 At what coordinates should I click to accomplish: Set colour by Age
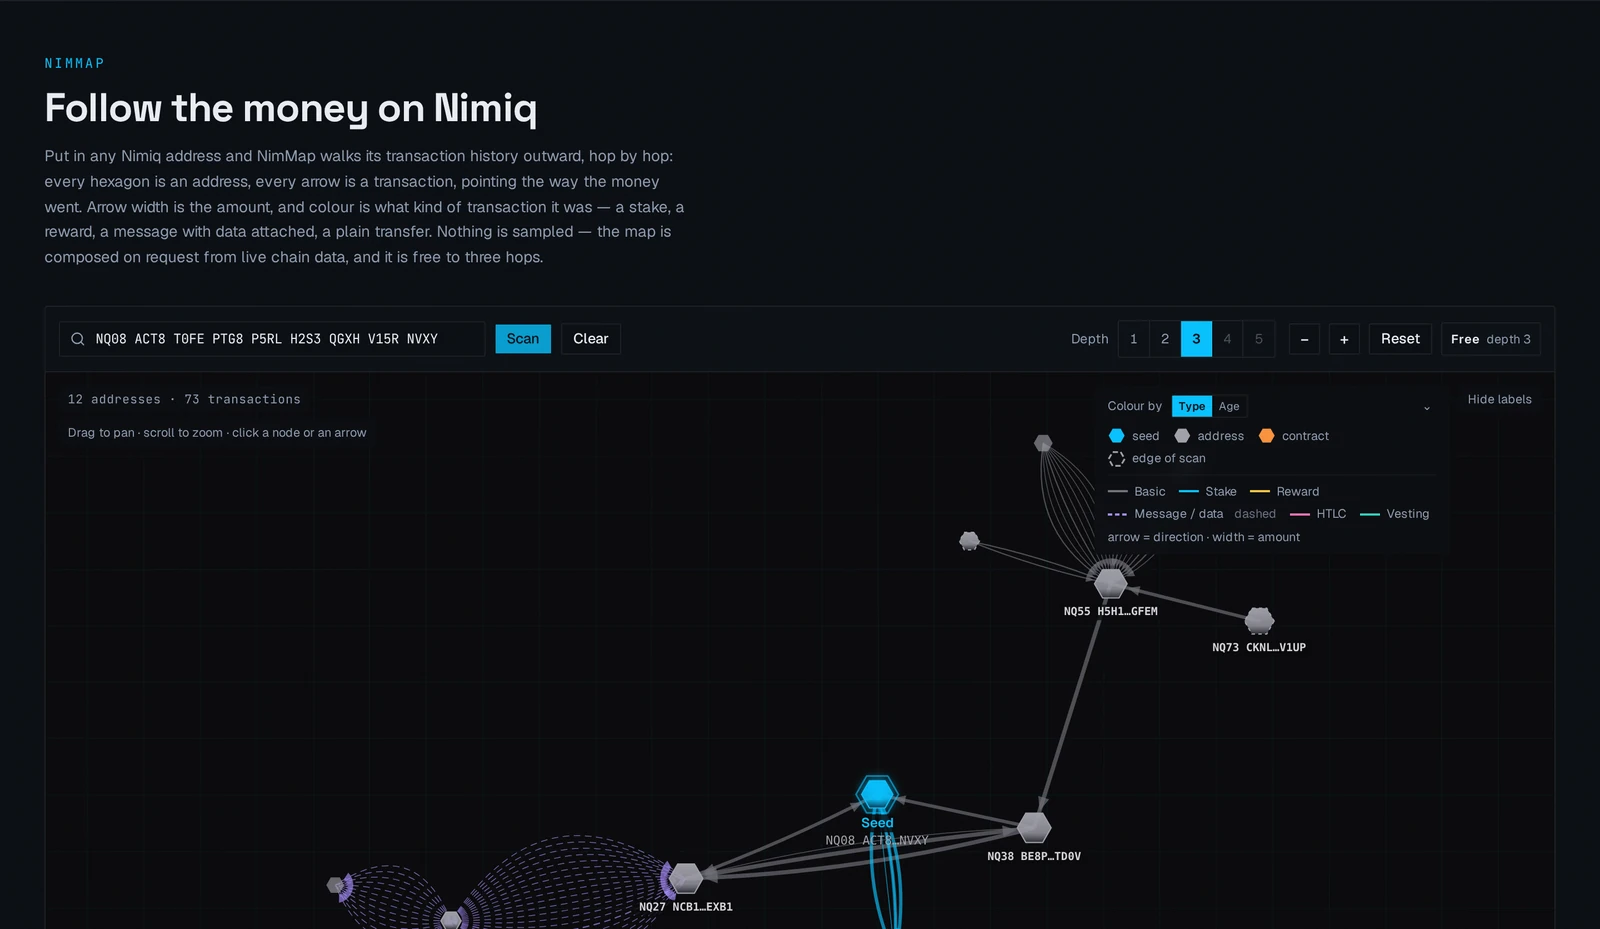1229,406
